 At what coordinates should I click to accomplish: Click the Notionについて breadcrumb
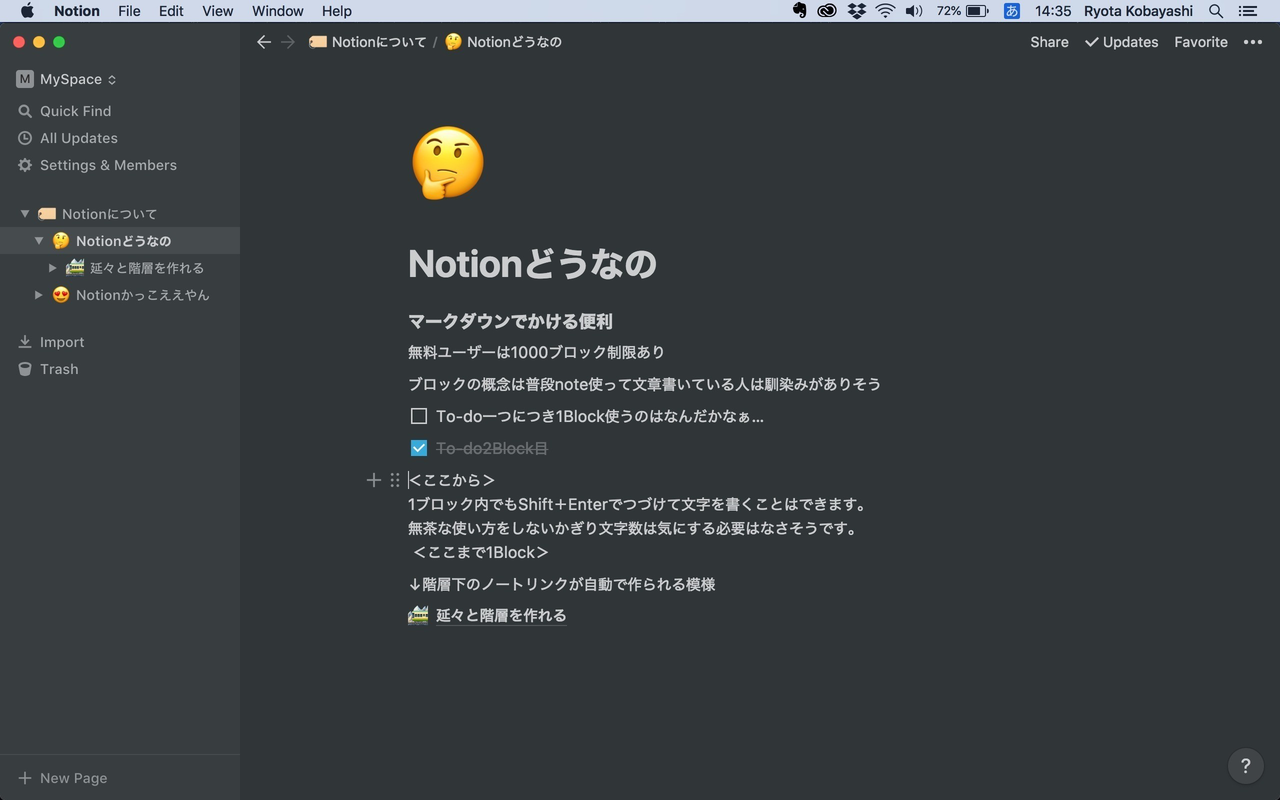click(367, 42)
